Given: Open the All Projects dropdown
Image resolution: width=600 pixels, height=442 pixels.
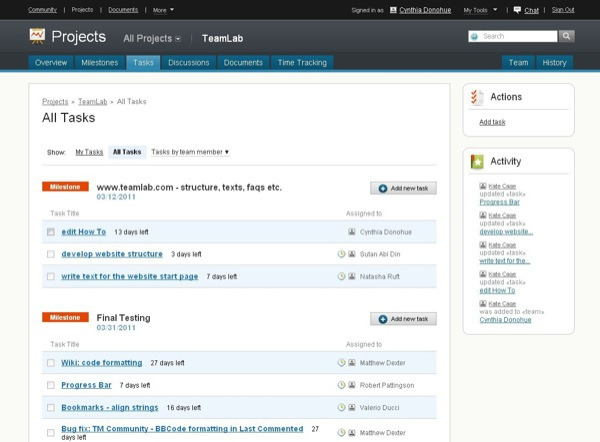Looking at the screenshot, I should [x=152, y=38].
